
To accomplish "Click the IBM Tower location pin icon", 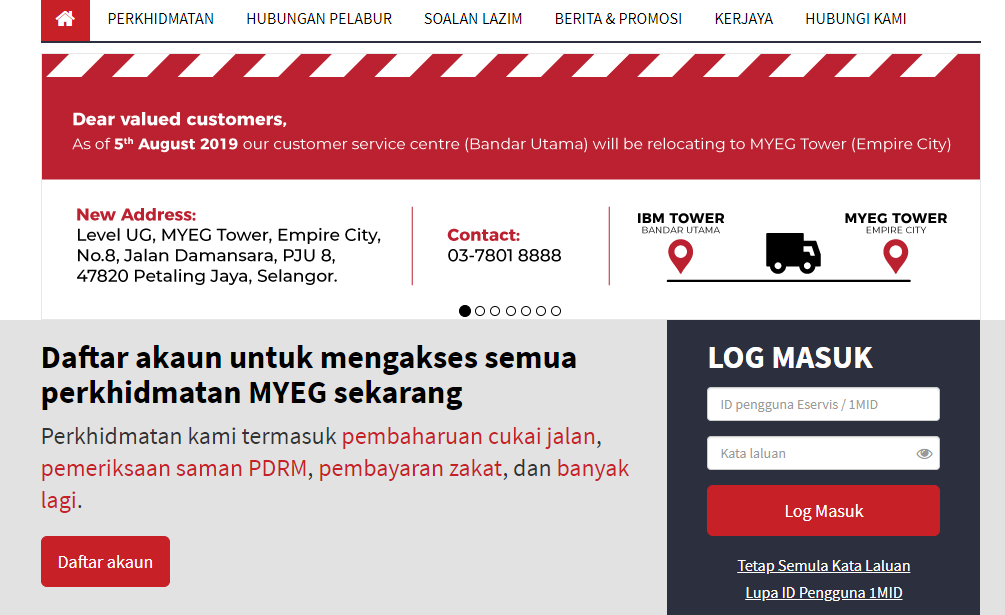I will click(x=680, y=257).
